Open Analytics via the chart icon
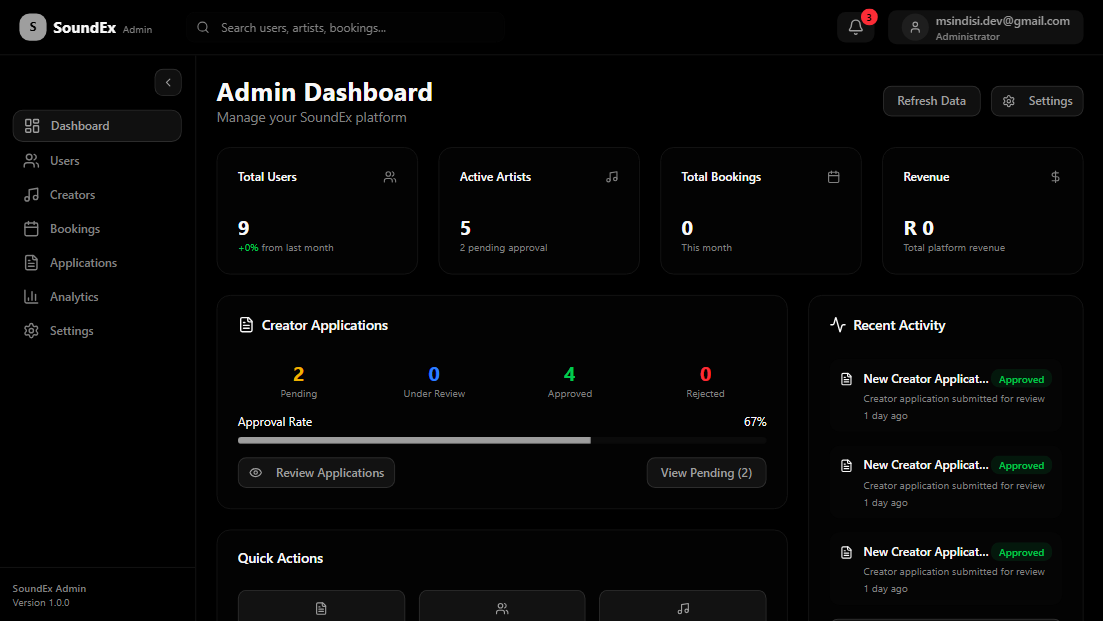 tap(31, 296)
